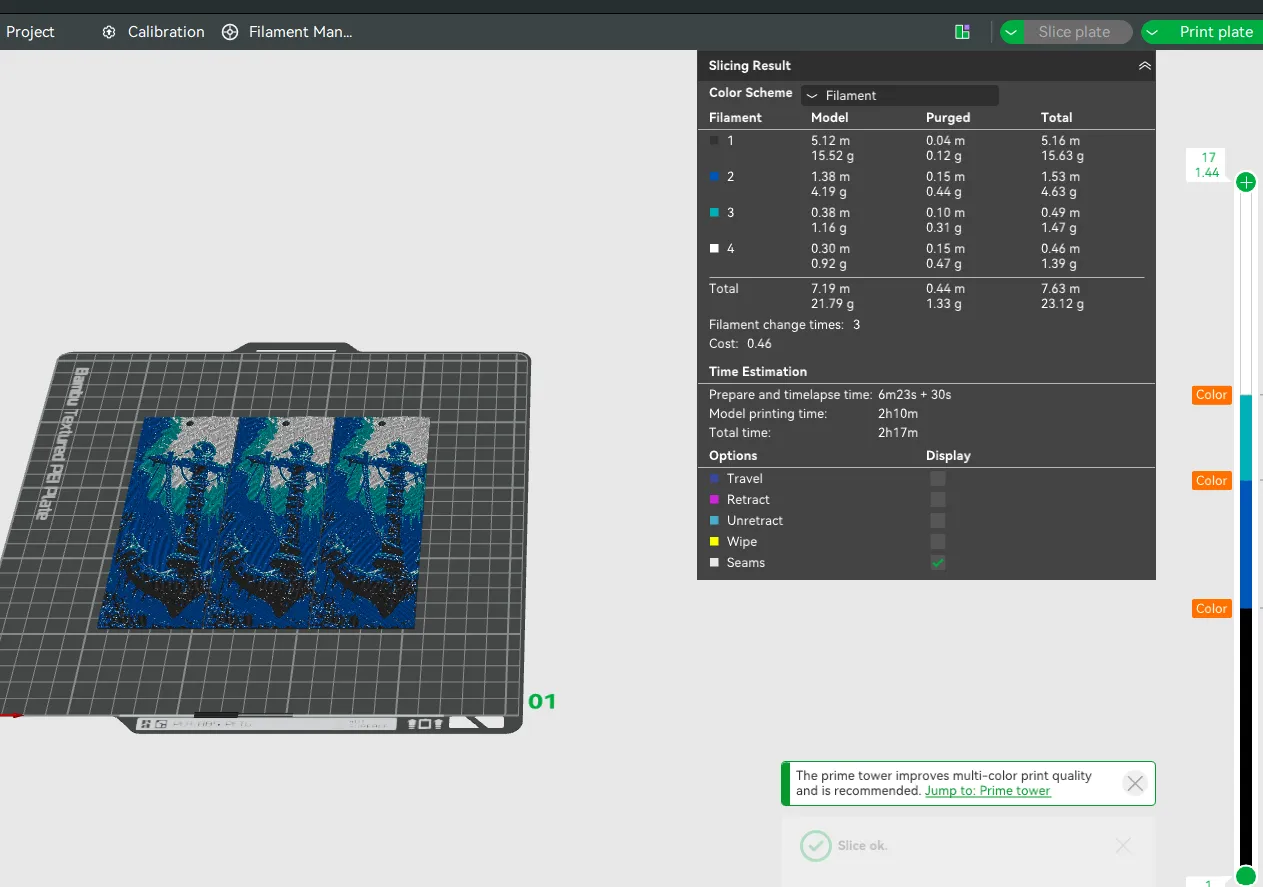
Task: Open the Color Scheme dropdown
Action: tap(899, 95)
